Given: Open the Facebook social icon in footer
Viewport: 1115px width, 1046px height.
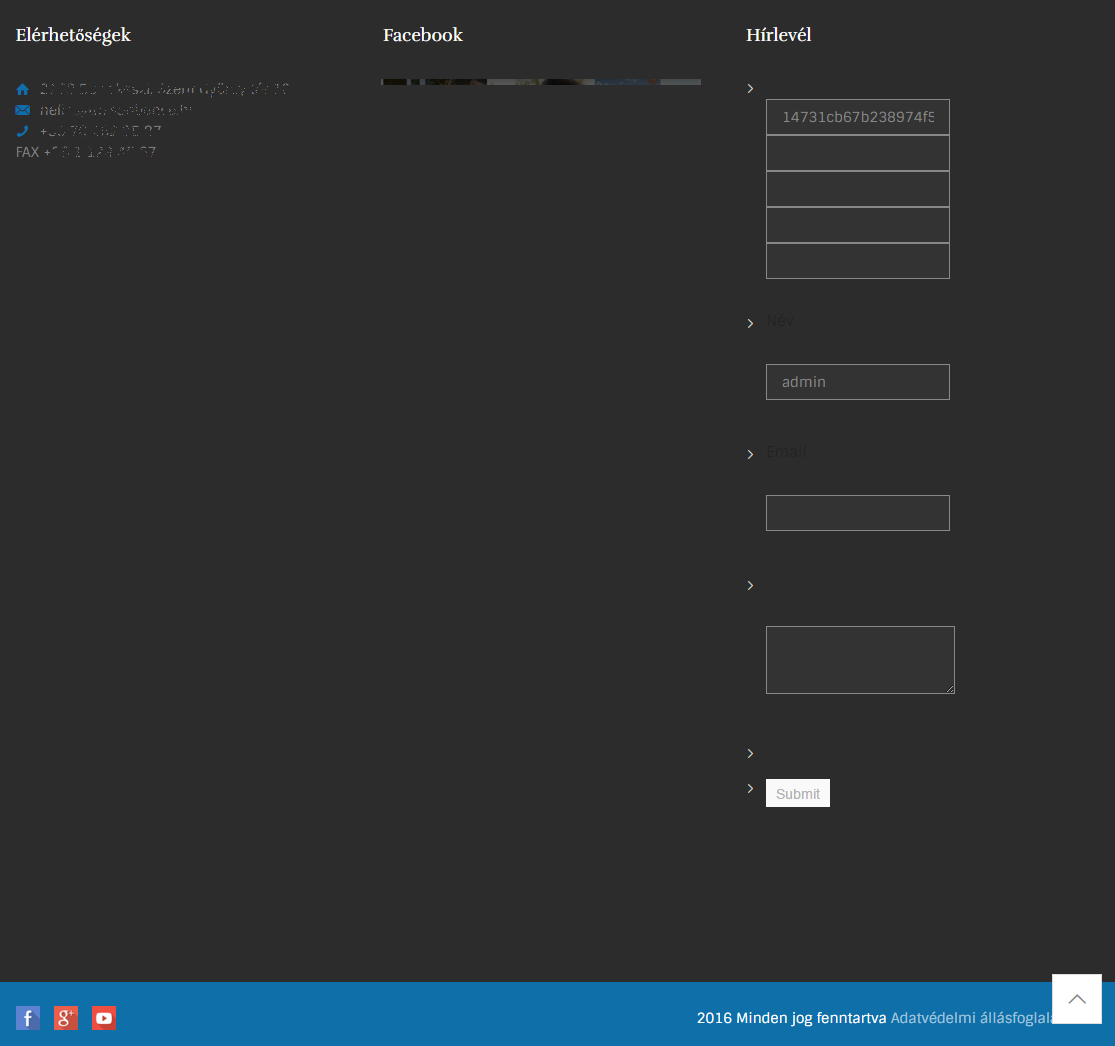Looking at the screenshot, I should tap(28, 1018).
